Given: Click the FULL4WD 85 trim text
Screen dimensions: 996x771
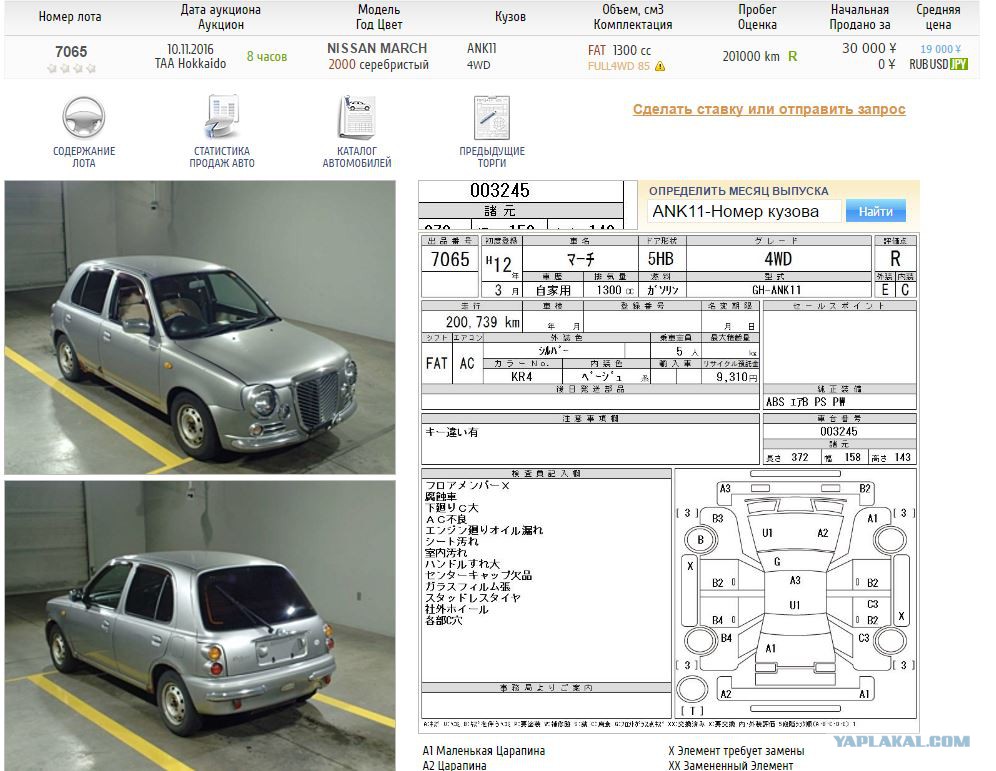Looking at the screenshot, I should 618,66.
